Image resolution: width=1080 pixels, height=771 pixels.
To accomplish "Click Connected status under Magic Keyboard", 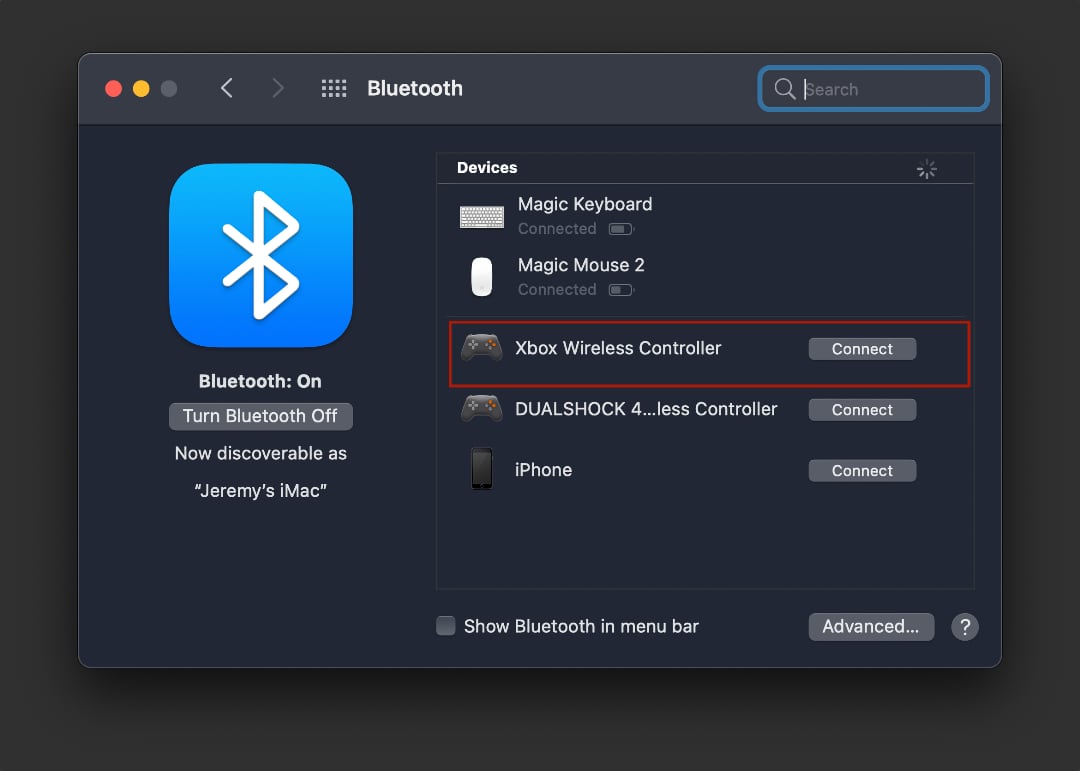I will 557,229.
